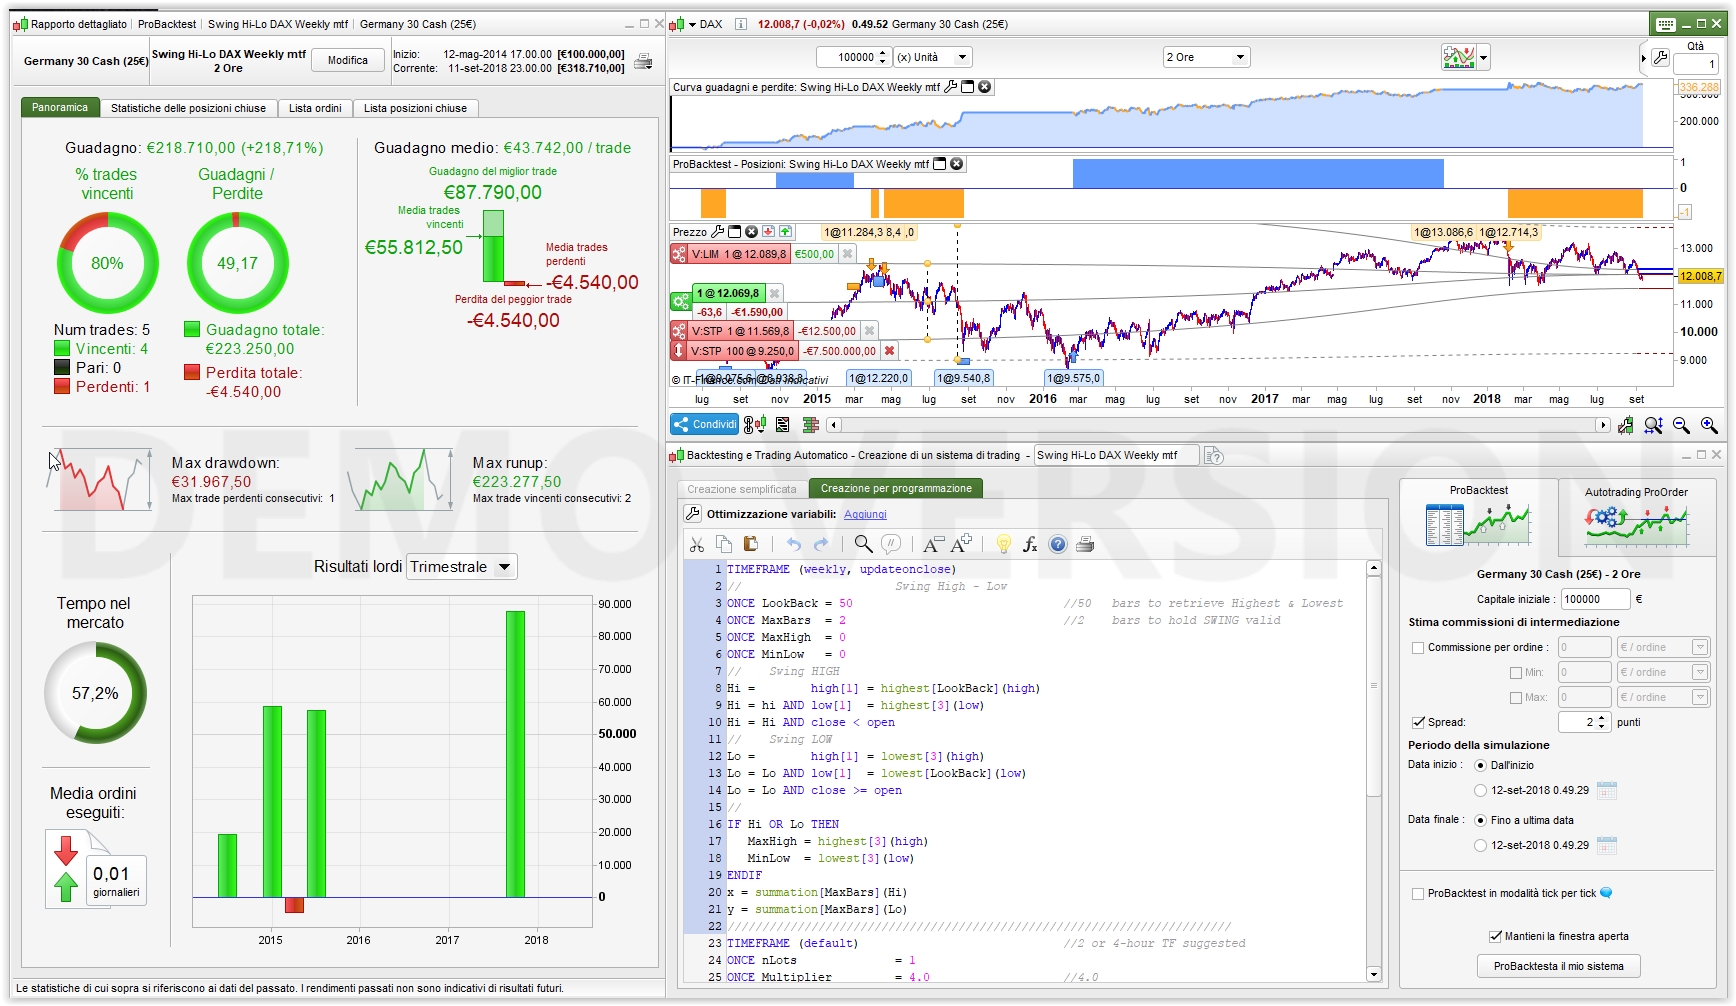Image resolution: width=1736 pixels, height=1006 pixels.
Task: Toggle Mantieni la finestra aperta checkbox
Action: 1495,937
